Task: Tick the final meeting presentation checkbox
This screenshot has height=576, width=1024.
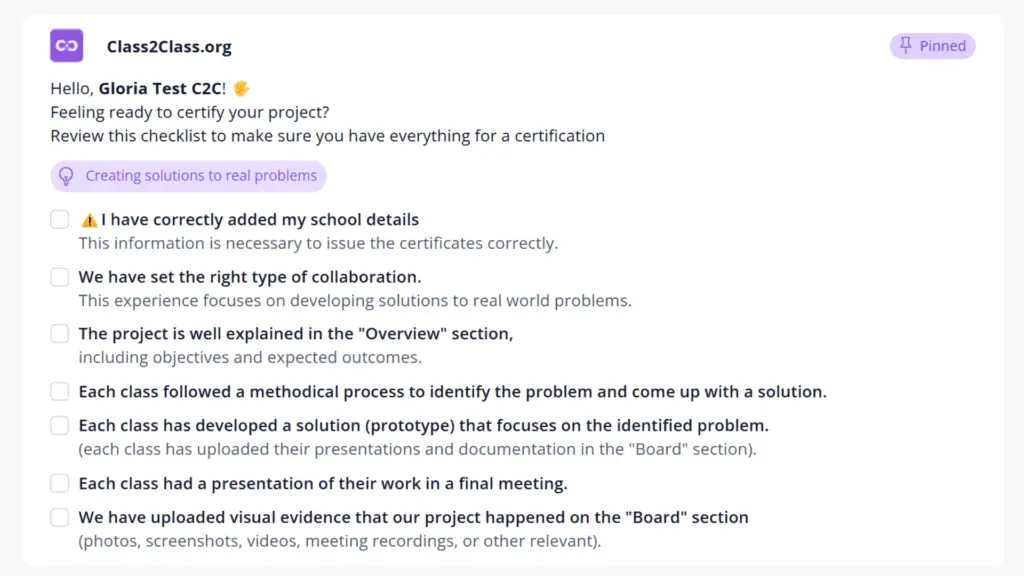Action: [59, 483]
